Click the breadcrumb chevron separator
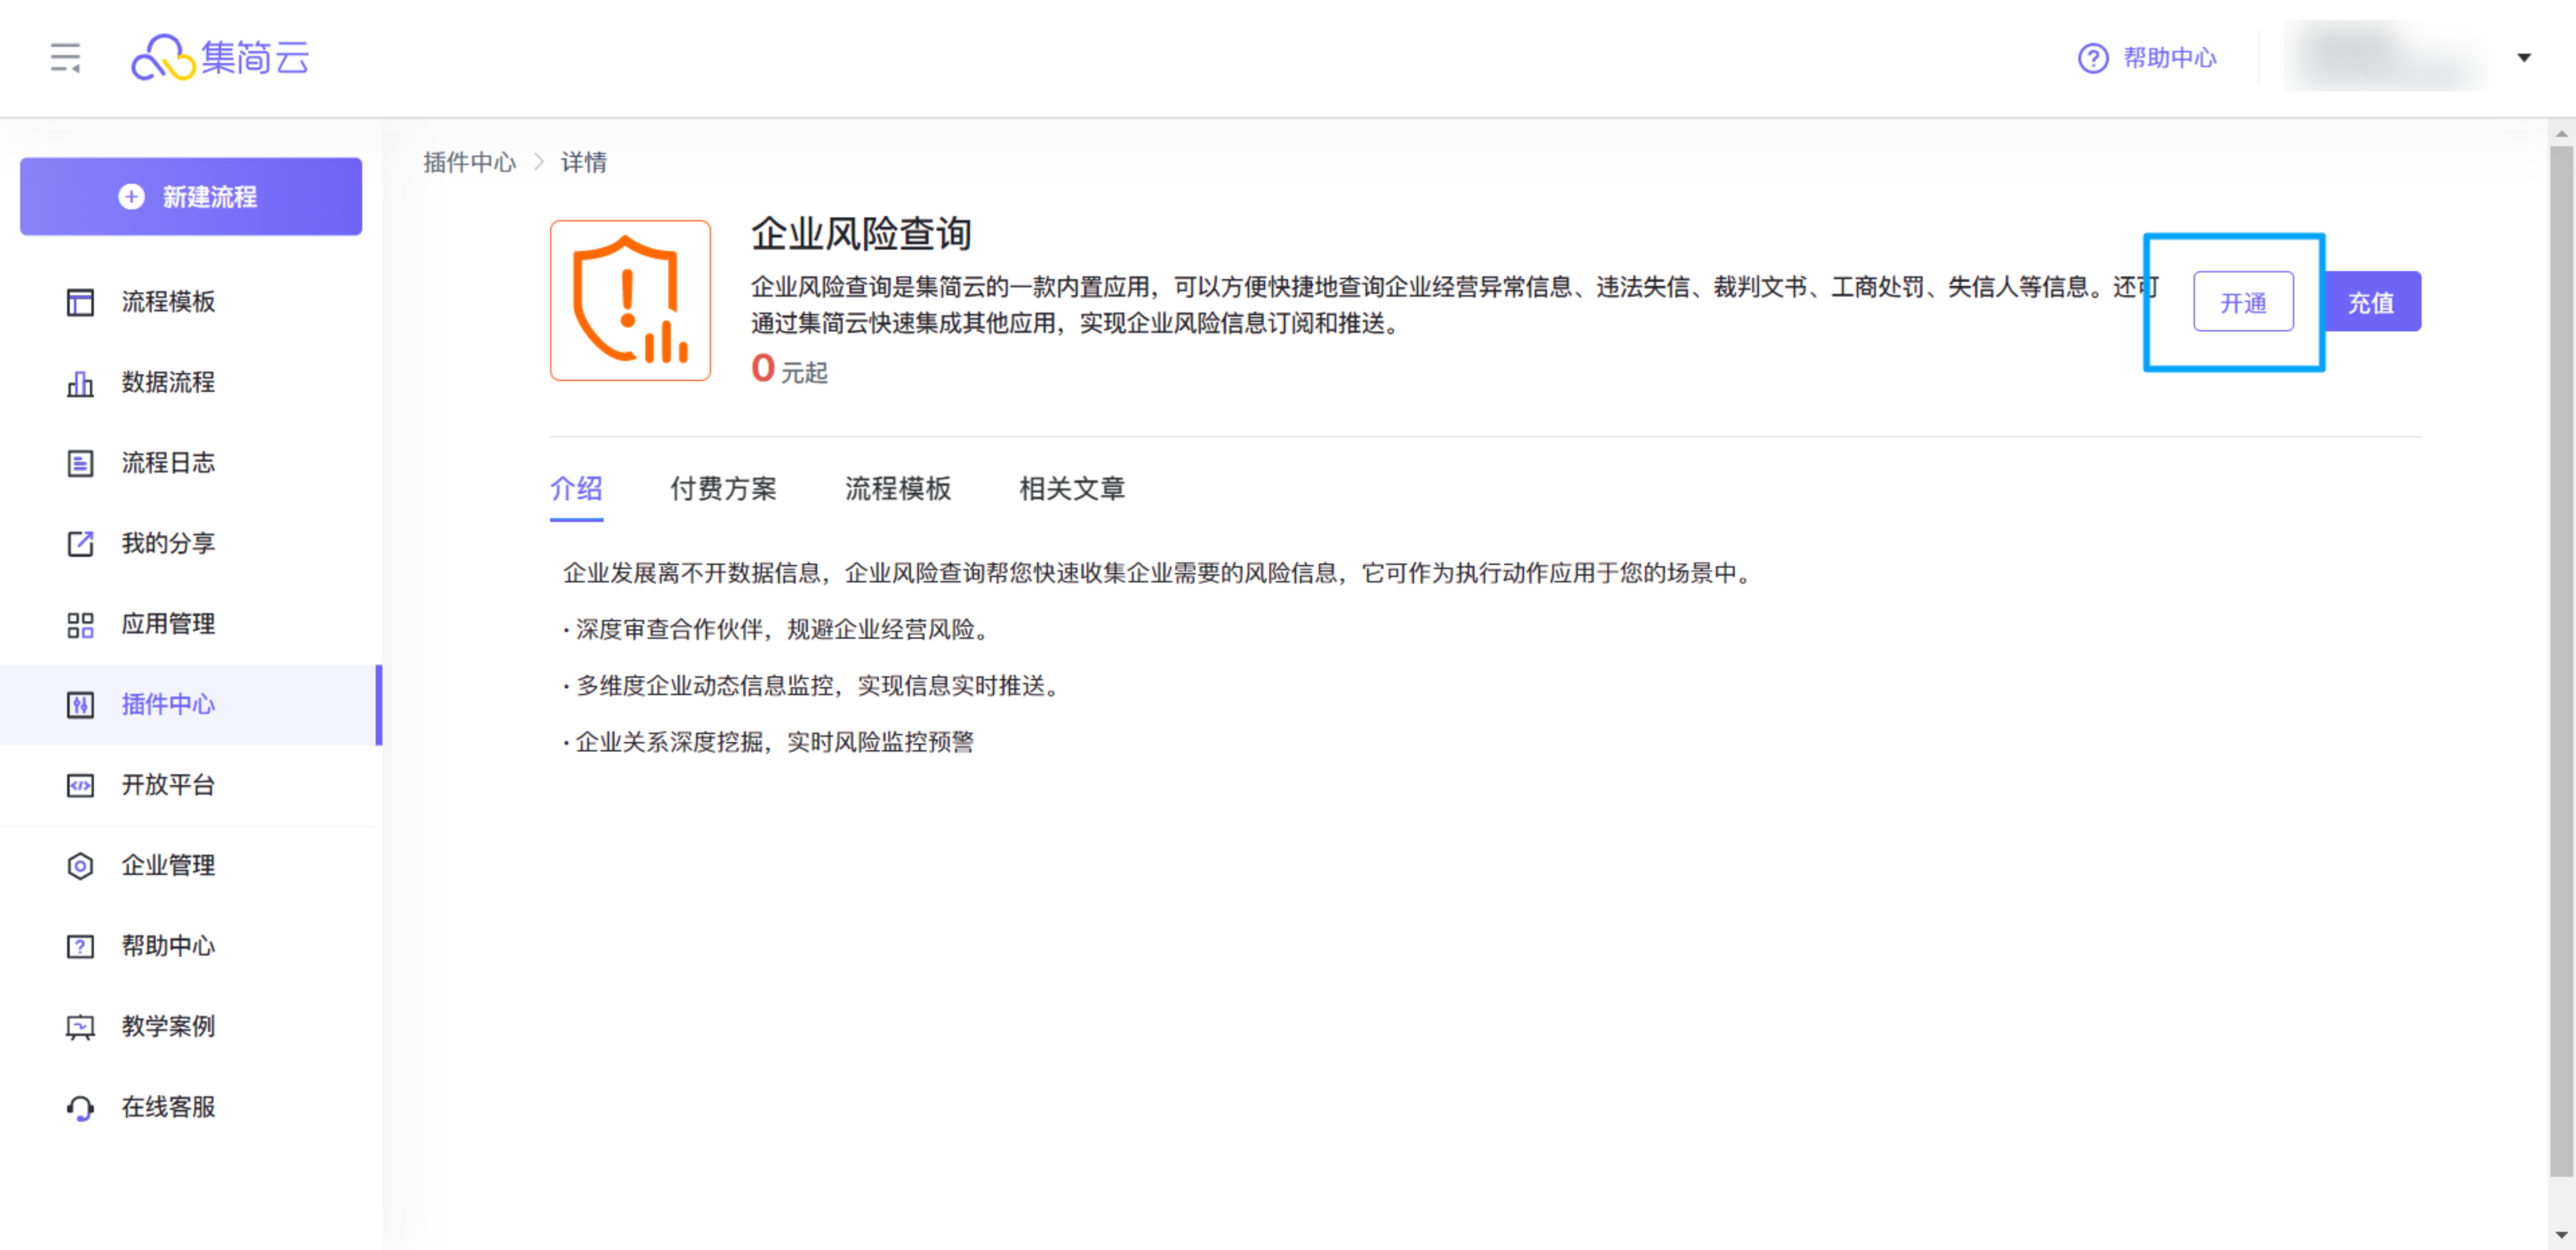The height and width of the screenshot is (1250, 2576). [539, 162]
